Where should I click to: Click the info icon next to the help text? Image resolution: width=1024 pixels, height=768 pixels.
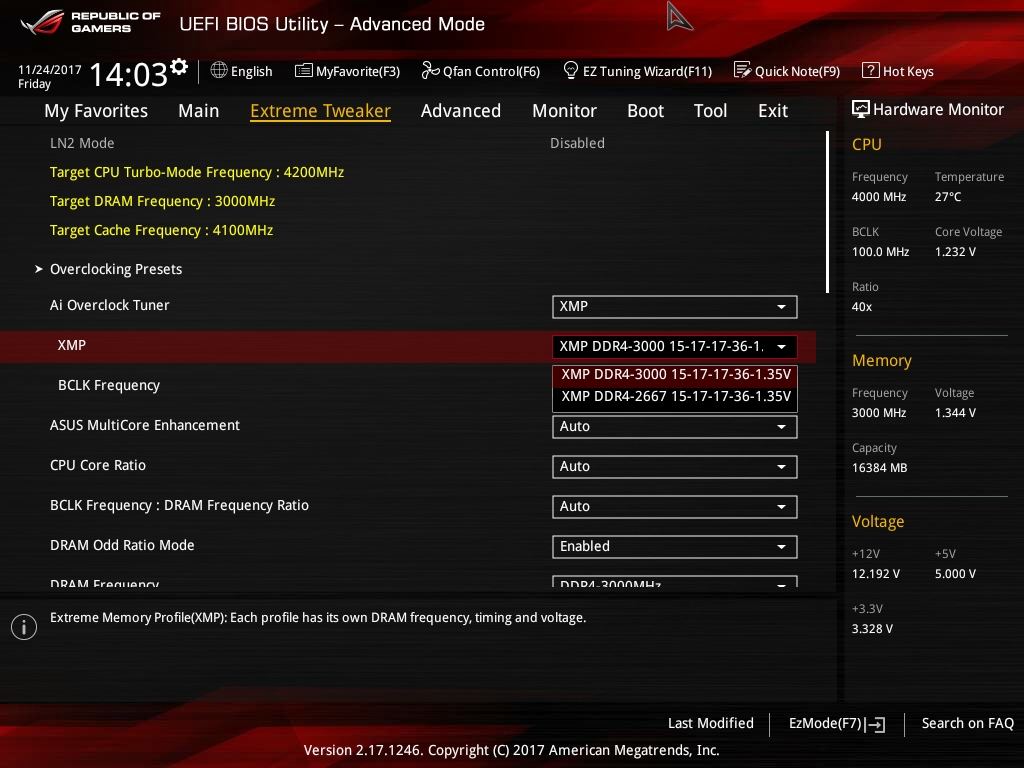(24, 627)
